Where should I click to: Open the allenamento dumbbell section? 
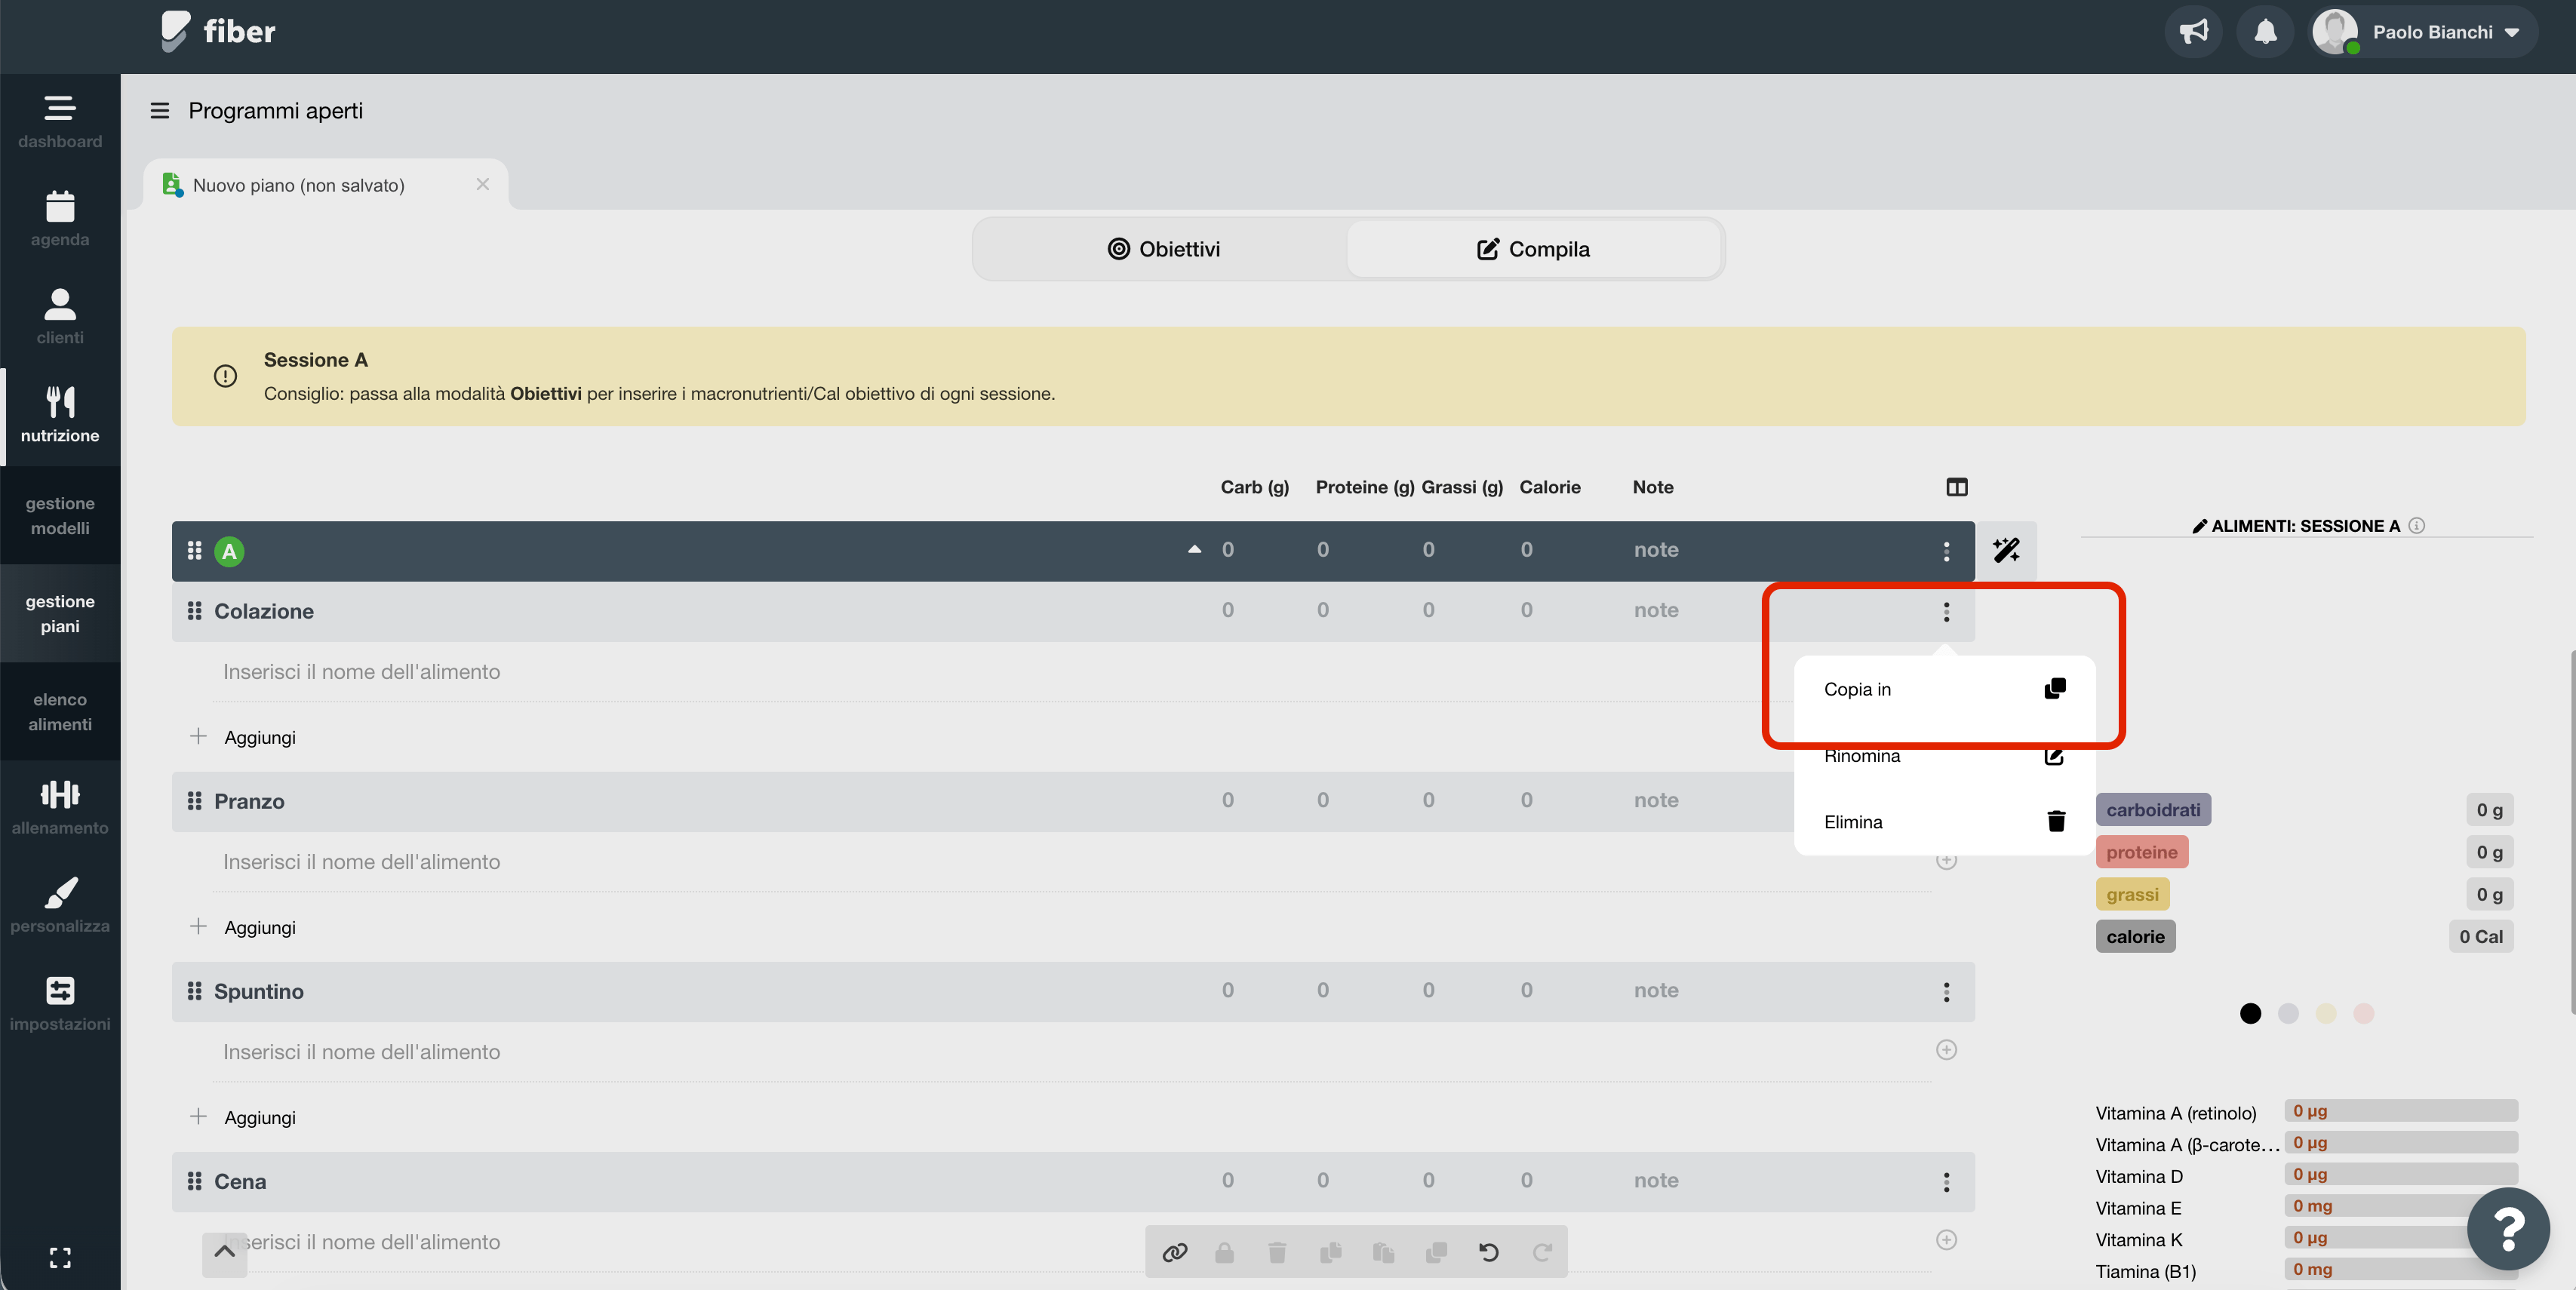pyautogui.click(x=60, y=808)
